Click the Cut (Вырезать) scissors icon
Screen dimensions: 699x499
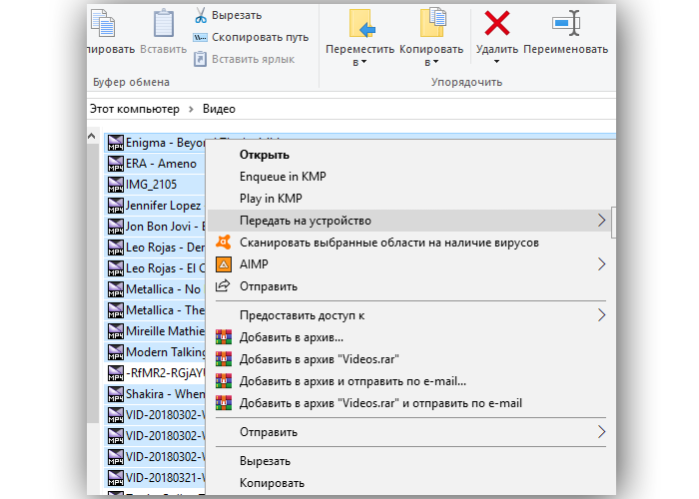tap(201, 15)
